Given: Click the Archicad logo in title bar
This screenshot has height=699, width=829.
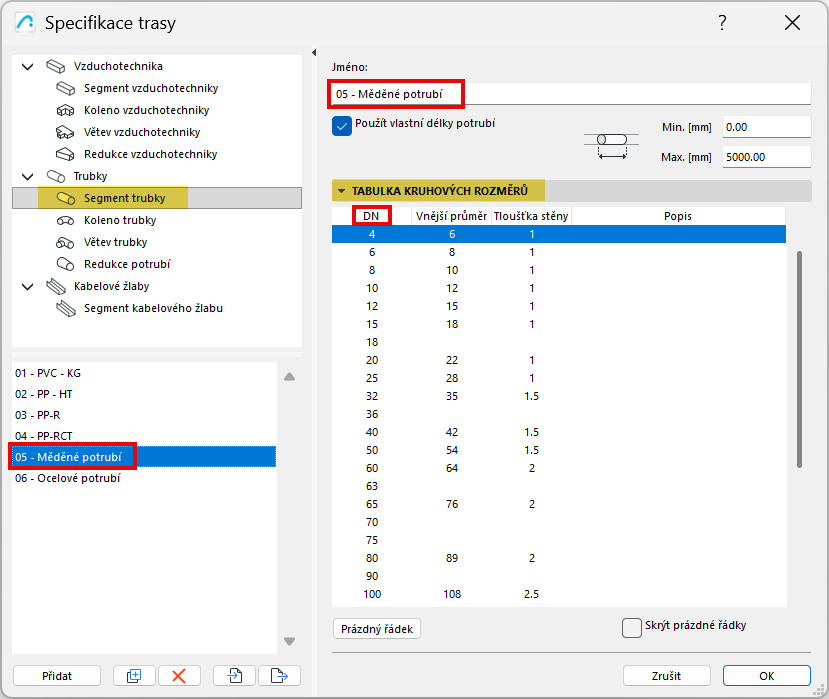Looking at the screenshot, I should [x=25, y=23].
